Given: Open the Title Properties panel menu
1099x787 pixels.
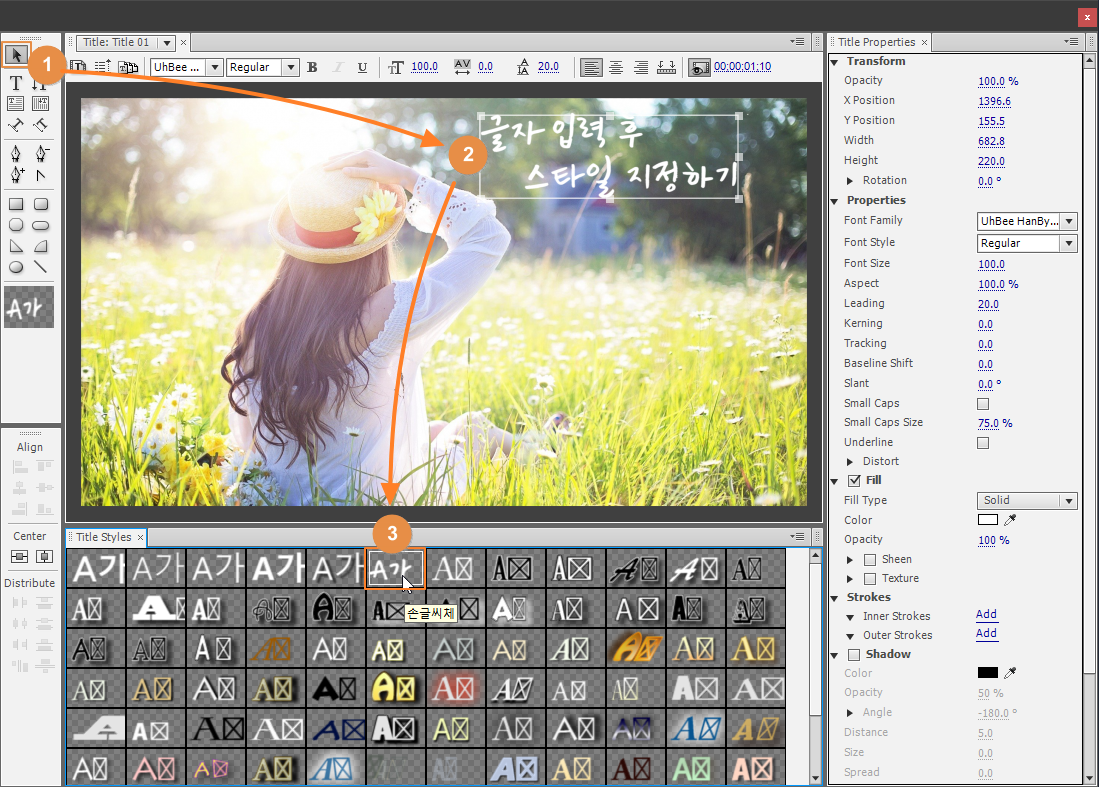Looking at the screenshot, I should pyautogui.click(x=1071, y=41).
